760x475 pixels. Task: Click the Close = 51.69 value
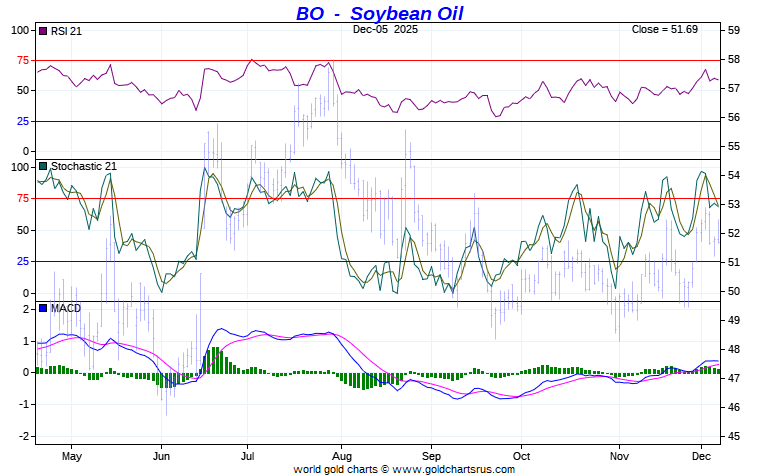coord(665,29)
